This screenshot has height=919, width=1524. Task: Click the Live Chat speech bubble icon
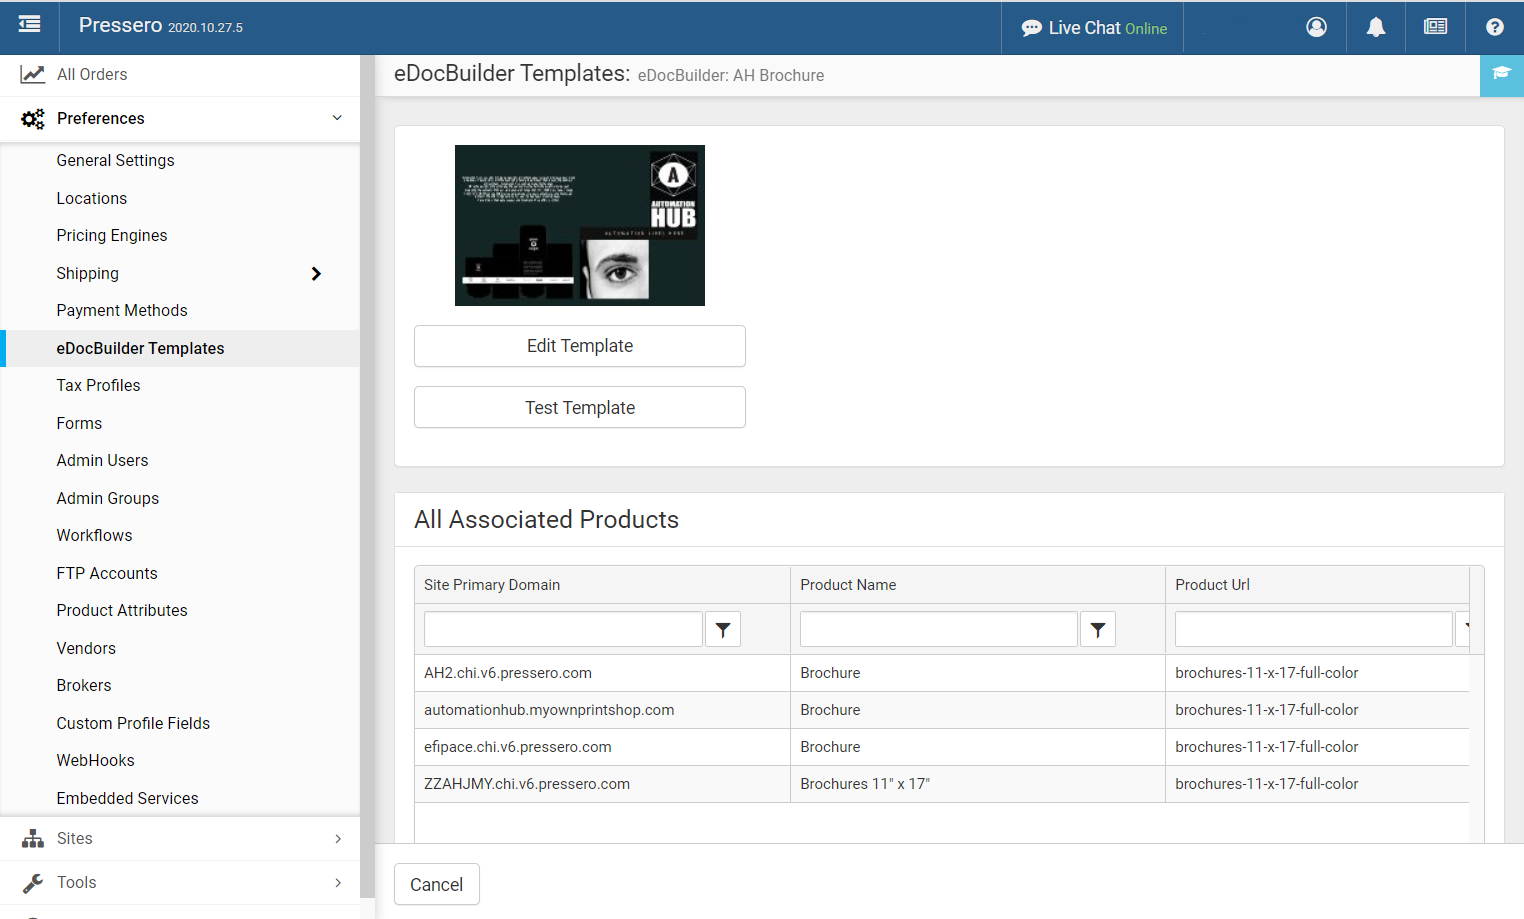tap(1031, 28)
